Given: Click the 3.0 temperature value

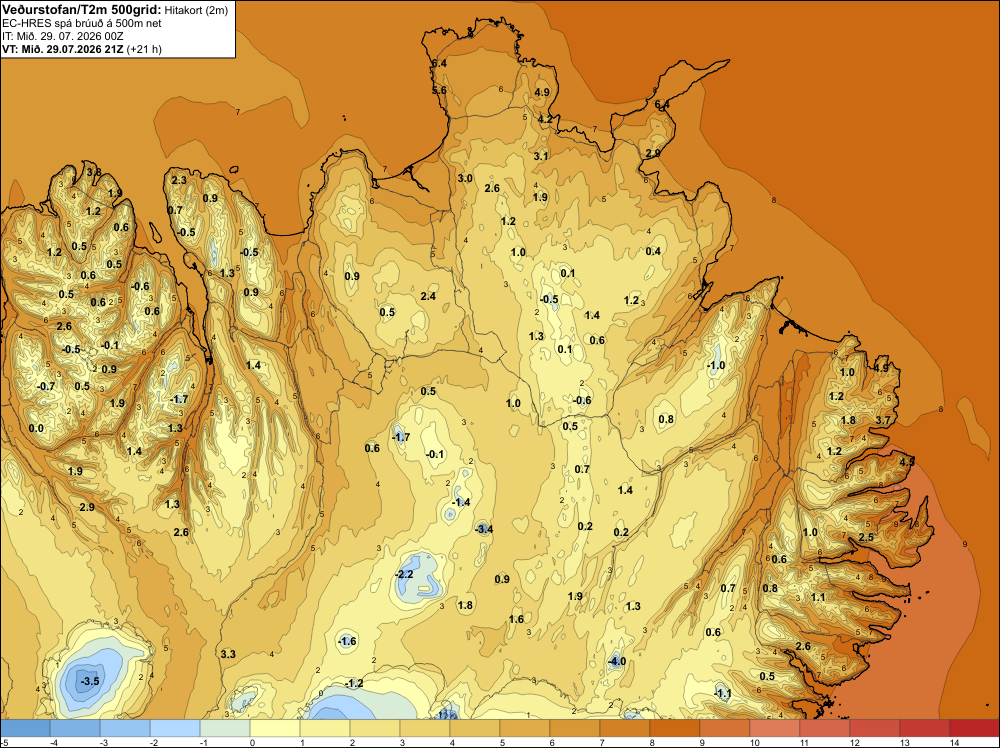Looking at the screenshot, I should tap(465, 178).
